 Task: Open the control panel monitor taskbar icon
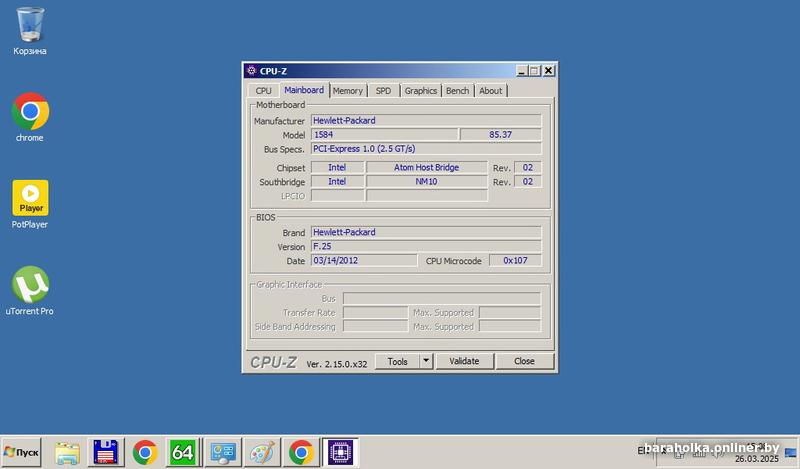[x=223, y=453]
